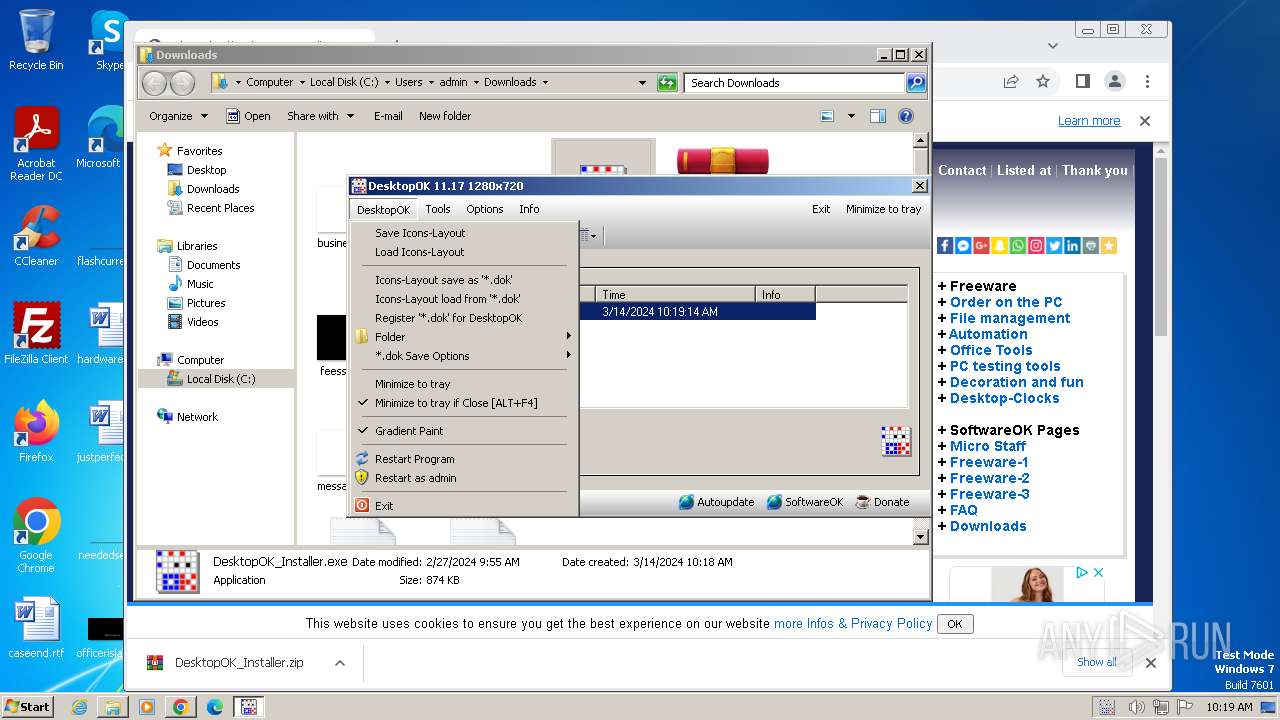Open the Options menu in DesktopOK

click(485, 209)
